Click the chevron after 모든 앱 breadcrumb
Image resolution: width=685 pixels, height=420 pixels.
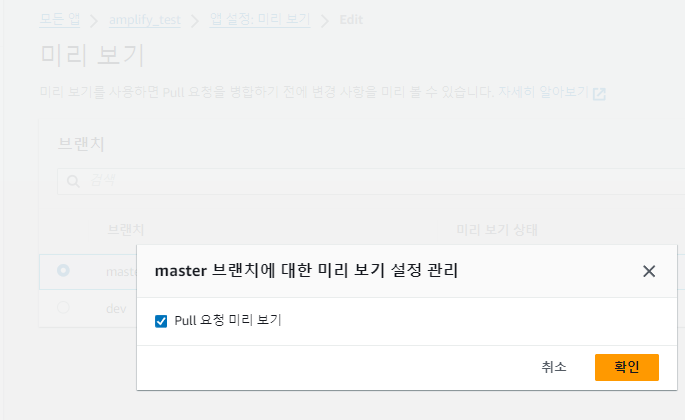97,19
